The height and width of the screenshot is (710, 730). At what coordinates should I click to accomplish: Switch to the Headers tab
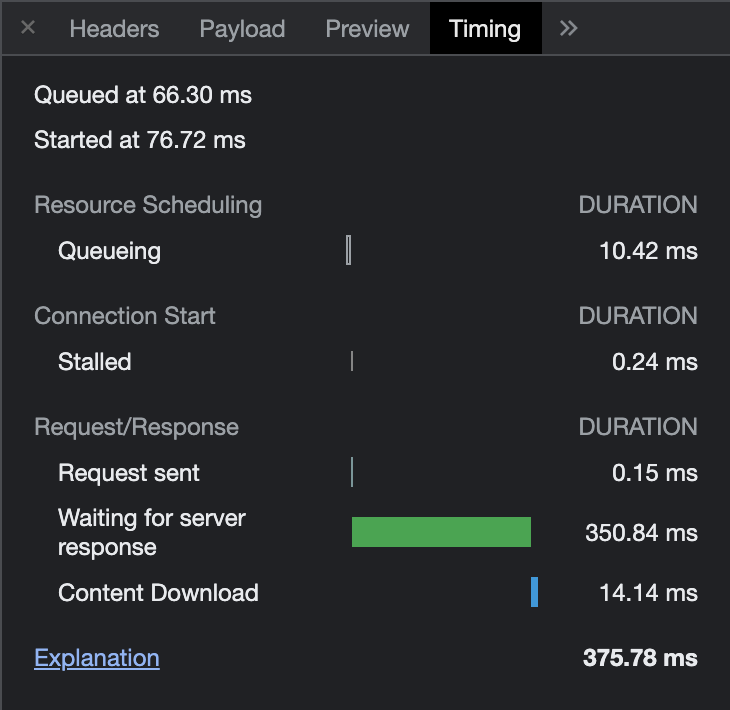pyautogui.click(x=114, y=29)
